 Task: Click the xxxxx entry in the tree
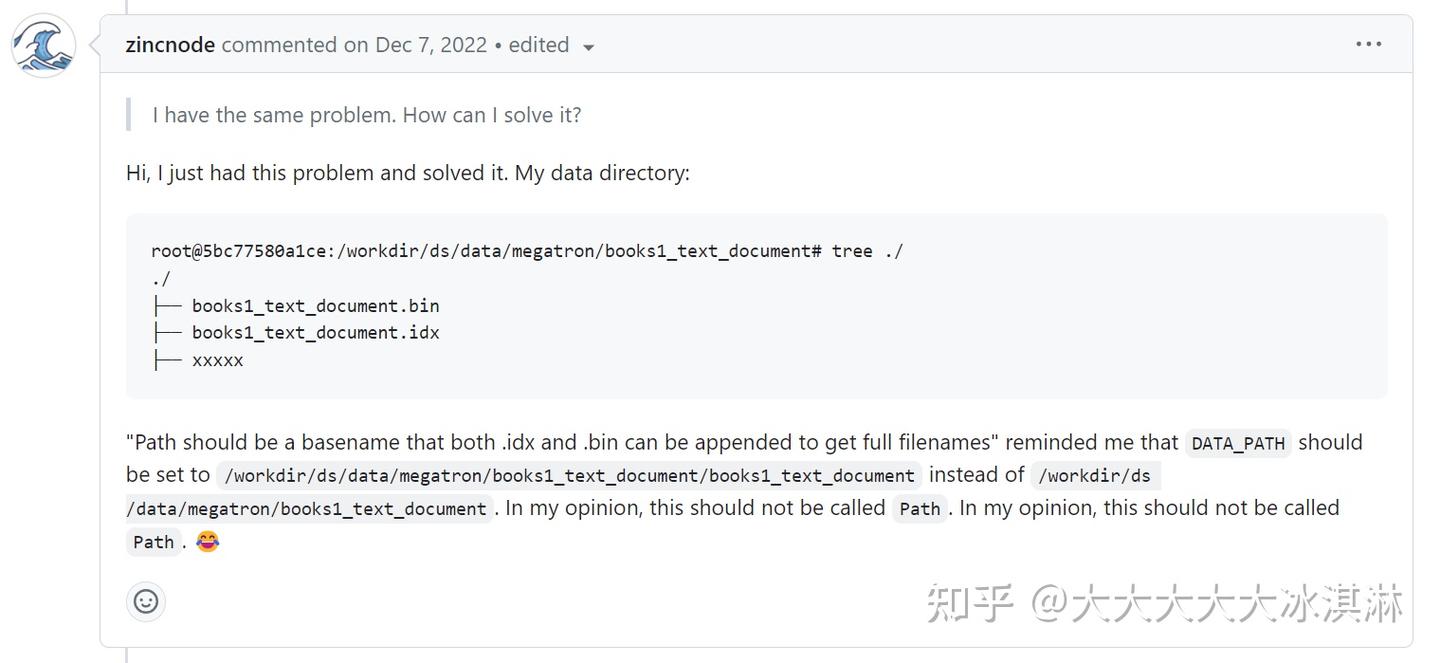pyautogui.click(x=217, y=360)
